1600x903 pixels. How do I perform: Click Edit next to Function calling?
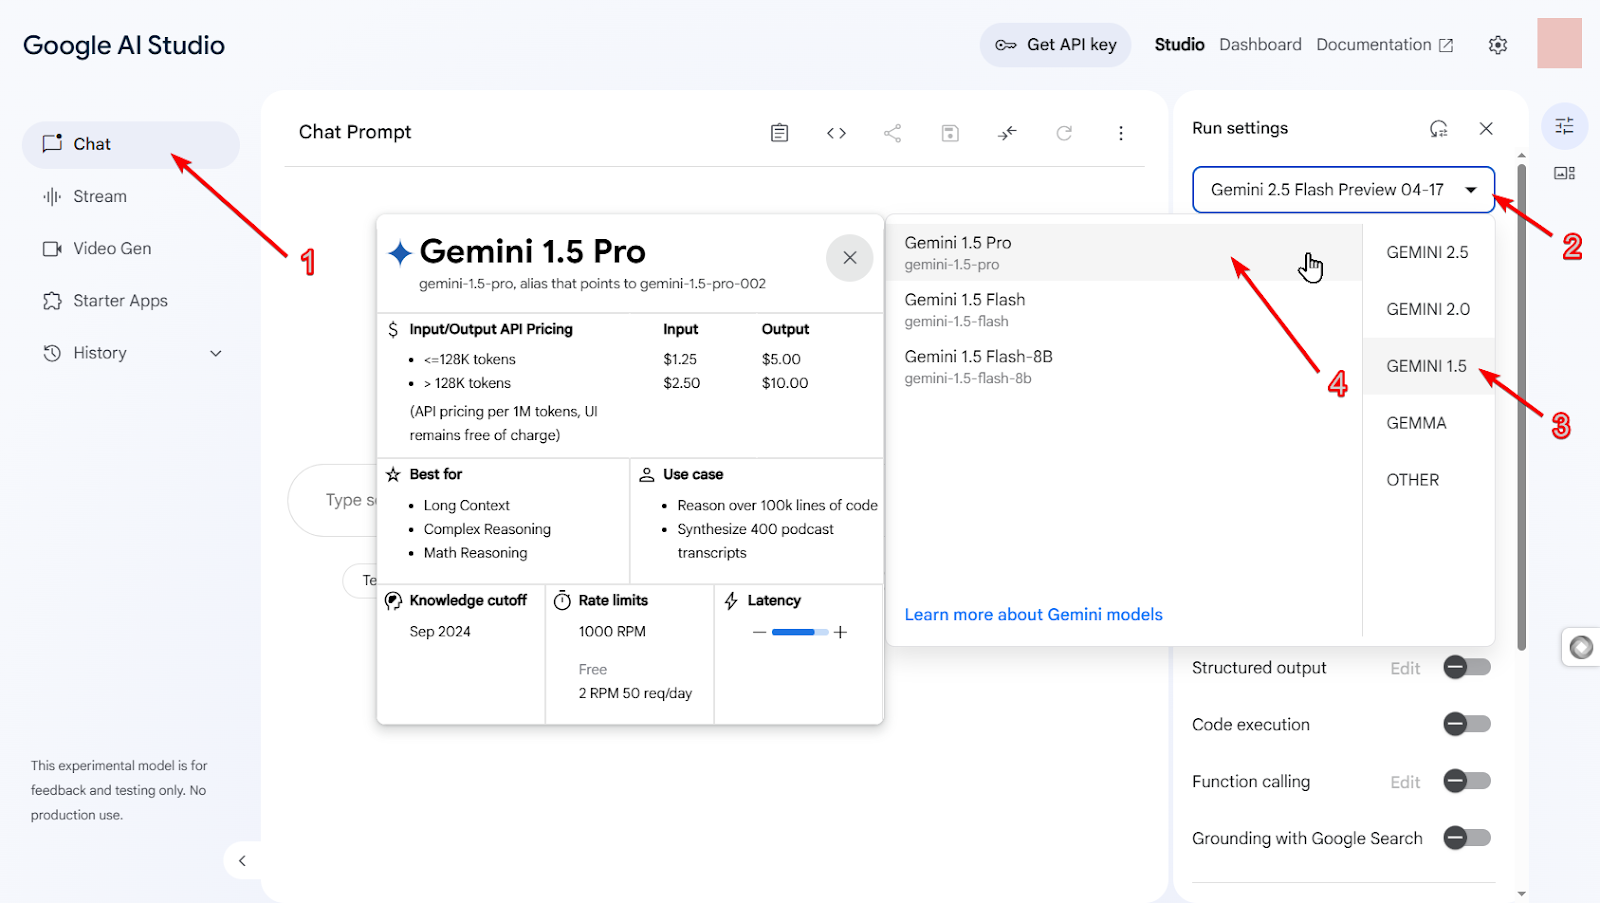pos(1405,782)
